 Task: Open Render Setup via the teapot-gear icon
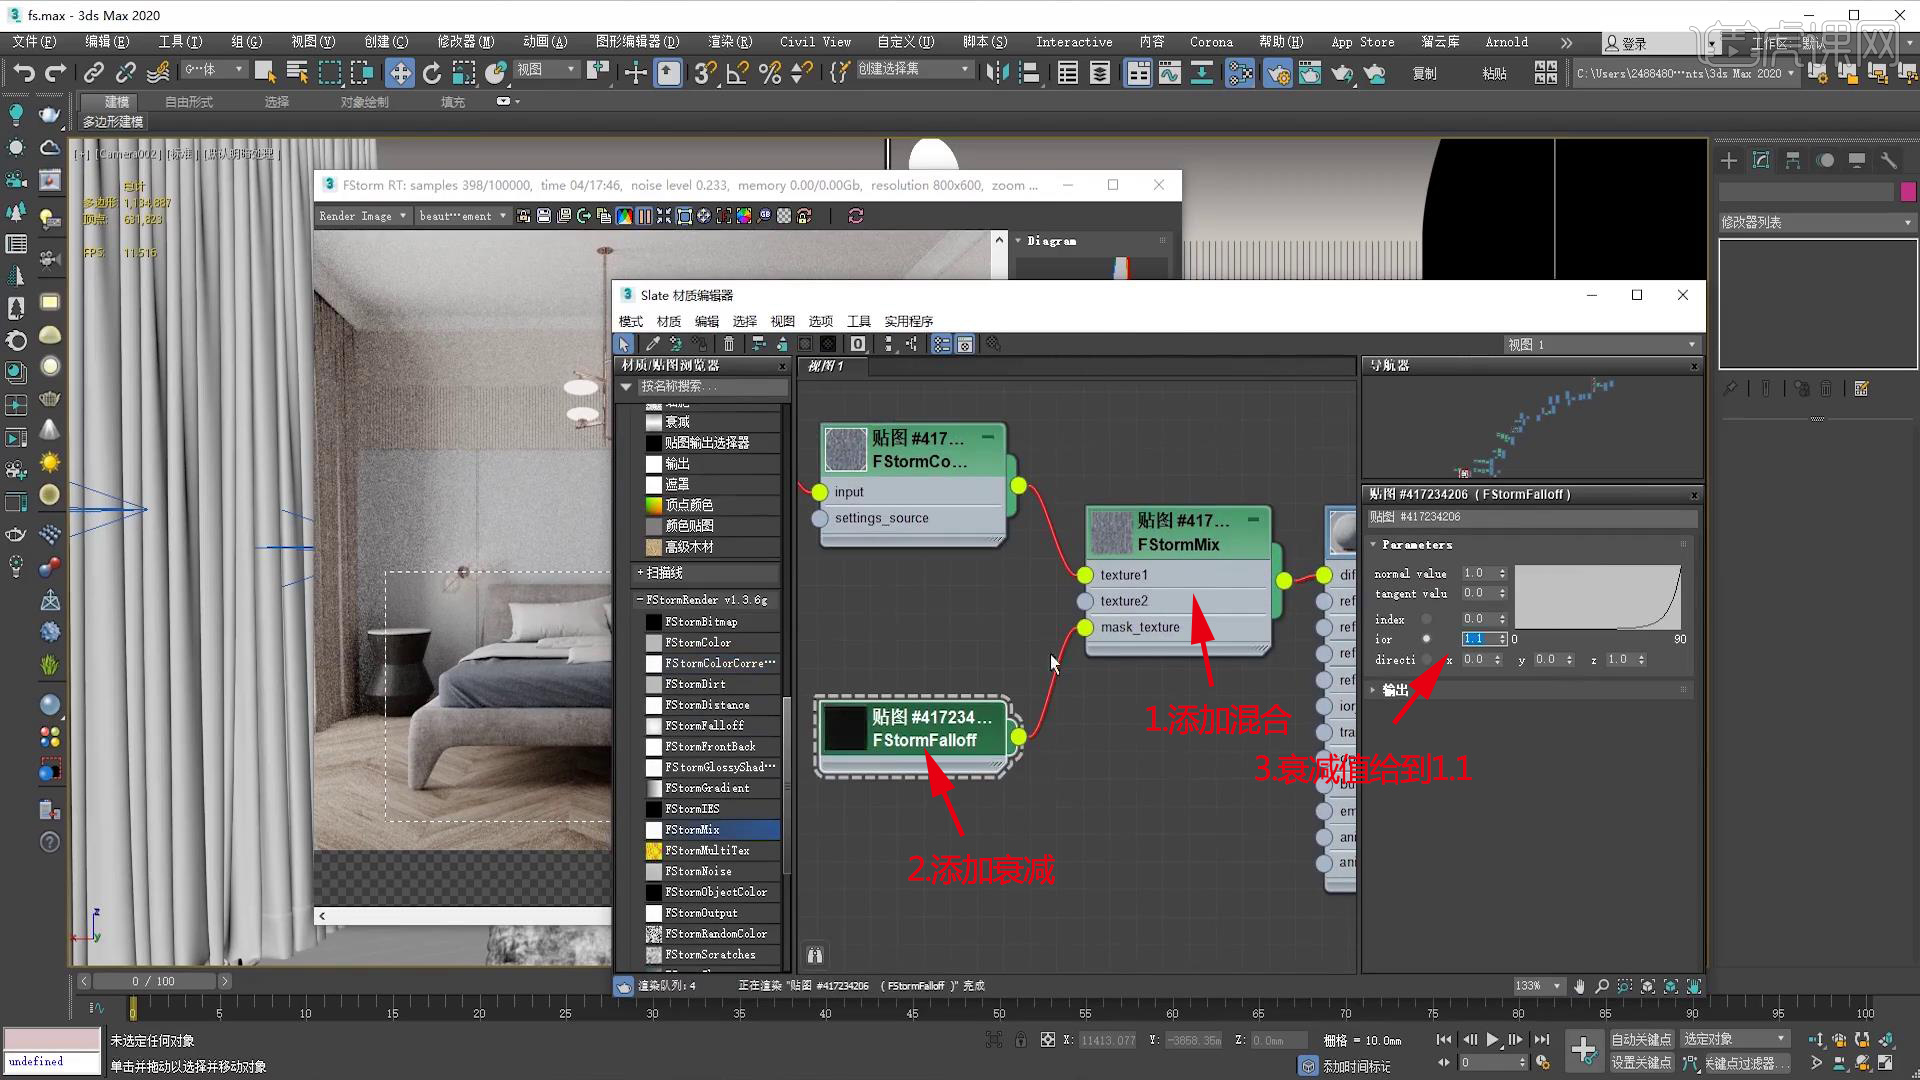[1278, 72]
